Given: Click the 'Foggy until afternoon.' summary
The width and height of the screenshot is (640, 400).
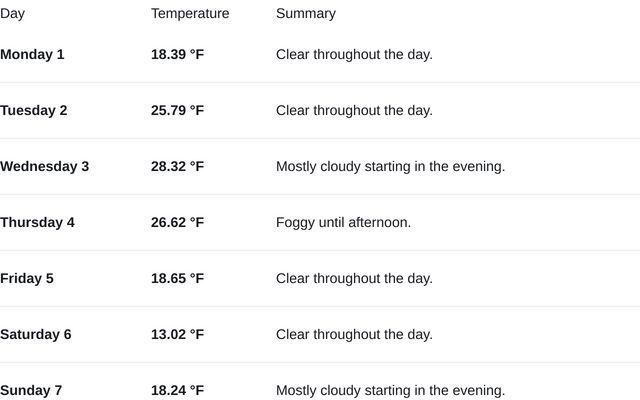Looking at the screenshot, I should tap(343, 222).
